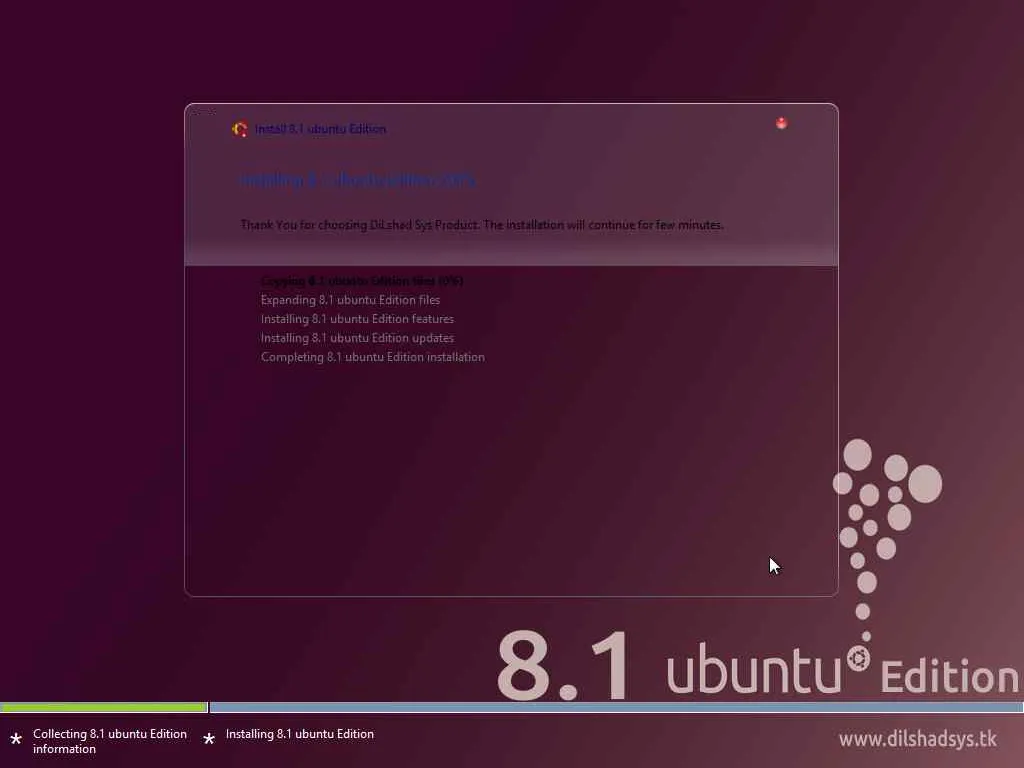Click the blue-gray progress bar segment
1024x768 pixels.
click(616, 707)
